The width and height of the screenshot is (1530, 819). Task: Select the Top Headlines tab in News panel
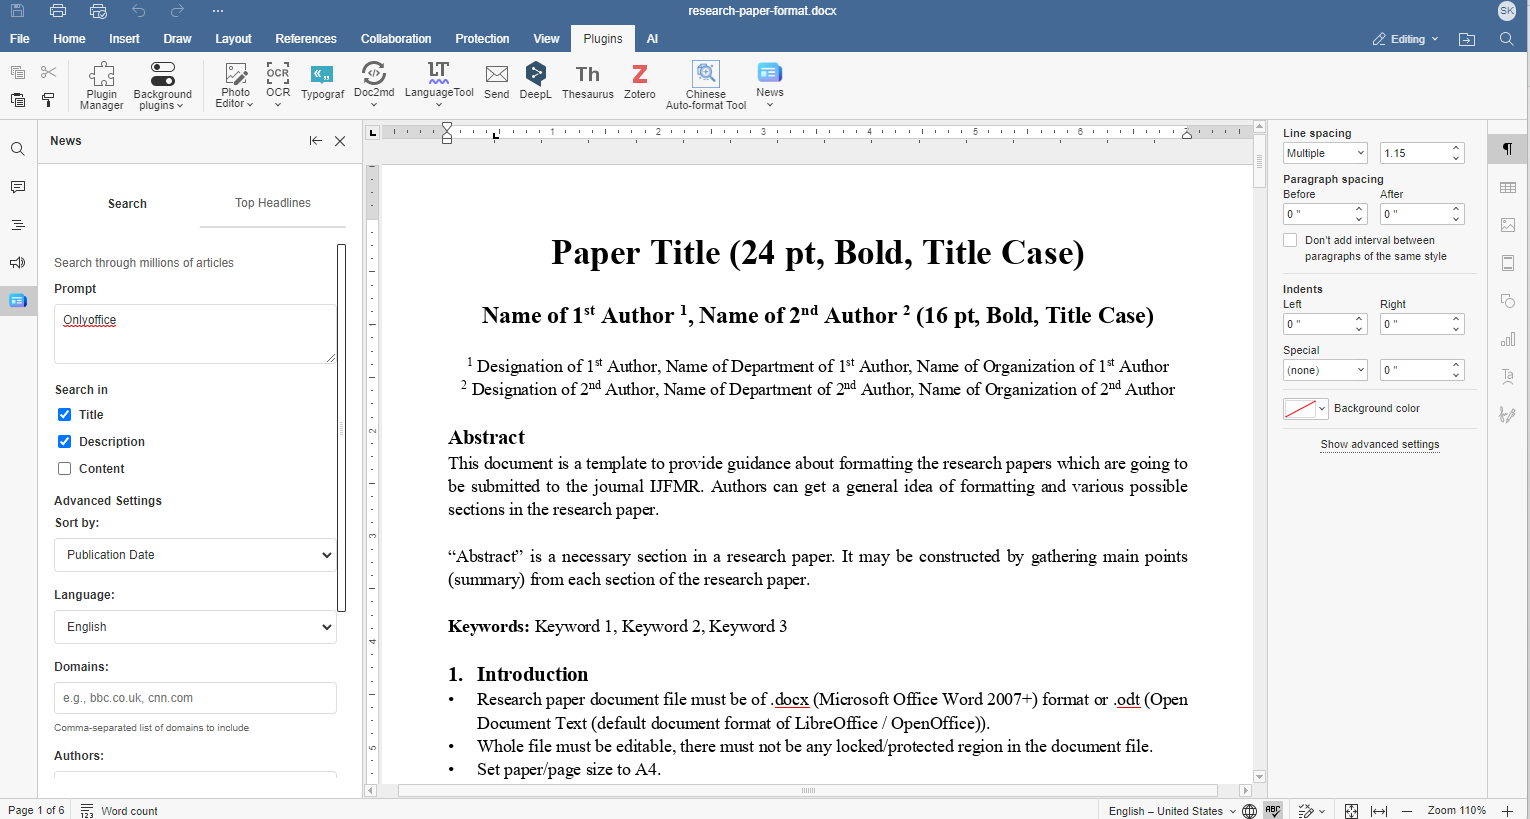tap(272, 202)
